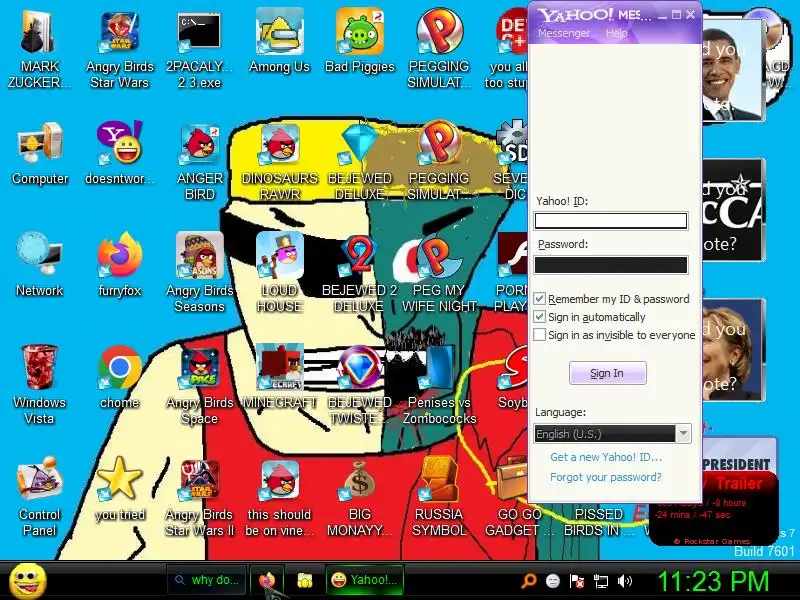Toggle Remember my ID & password checkbox
Image resolution: width=800 pixels, height=600 pixels.
(539, 298)
